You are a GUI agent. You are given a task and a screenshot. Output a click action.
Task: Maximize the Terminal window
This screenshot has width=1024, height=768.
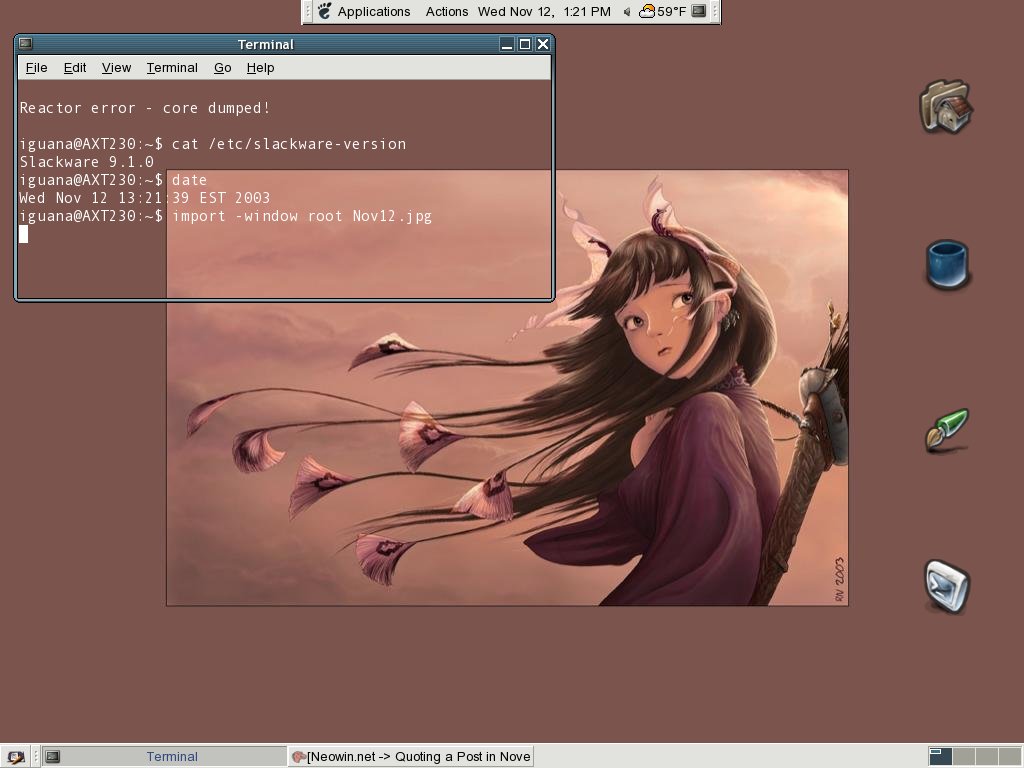click(x=524, y=44)
